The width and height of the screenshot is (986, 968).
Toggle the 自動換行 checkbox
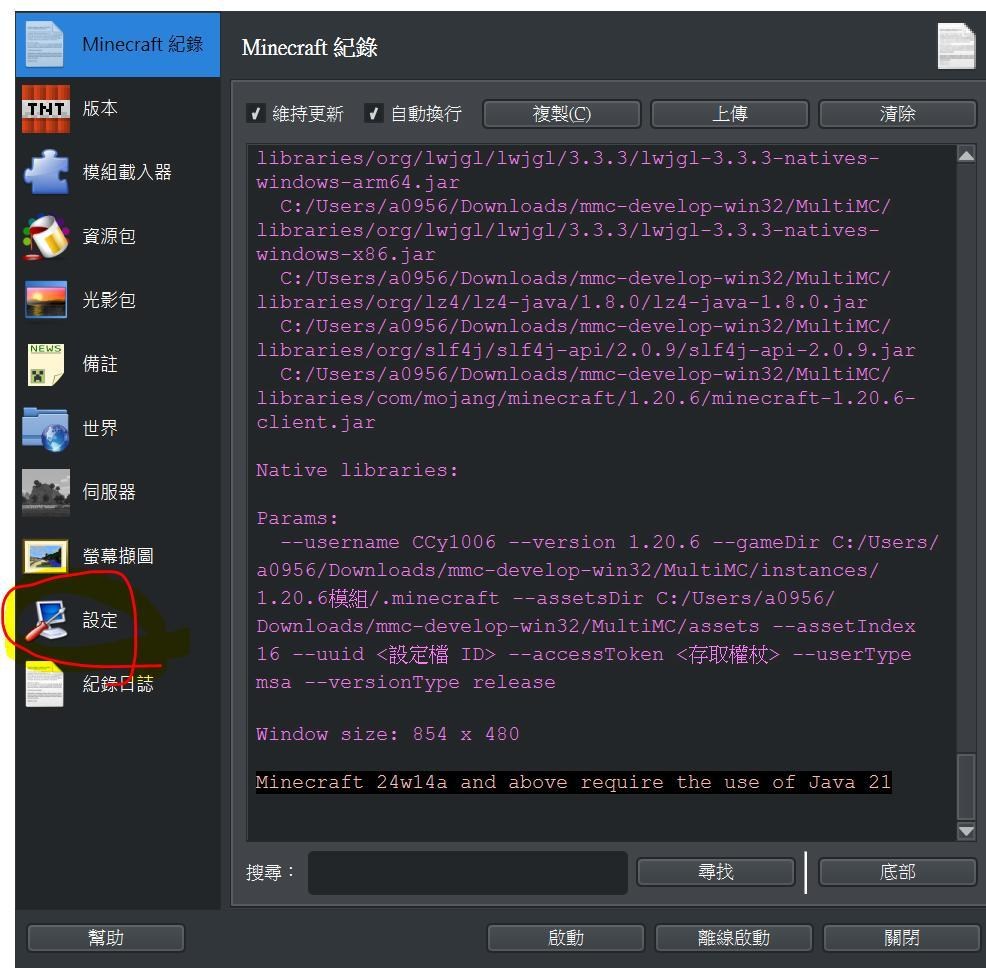(x=374, y=113)
